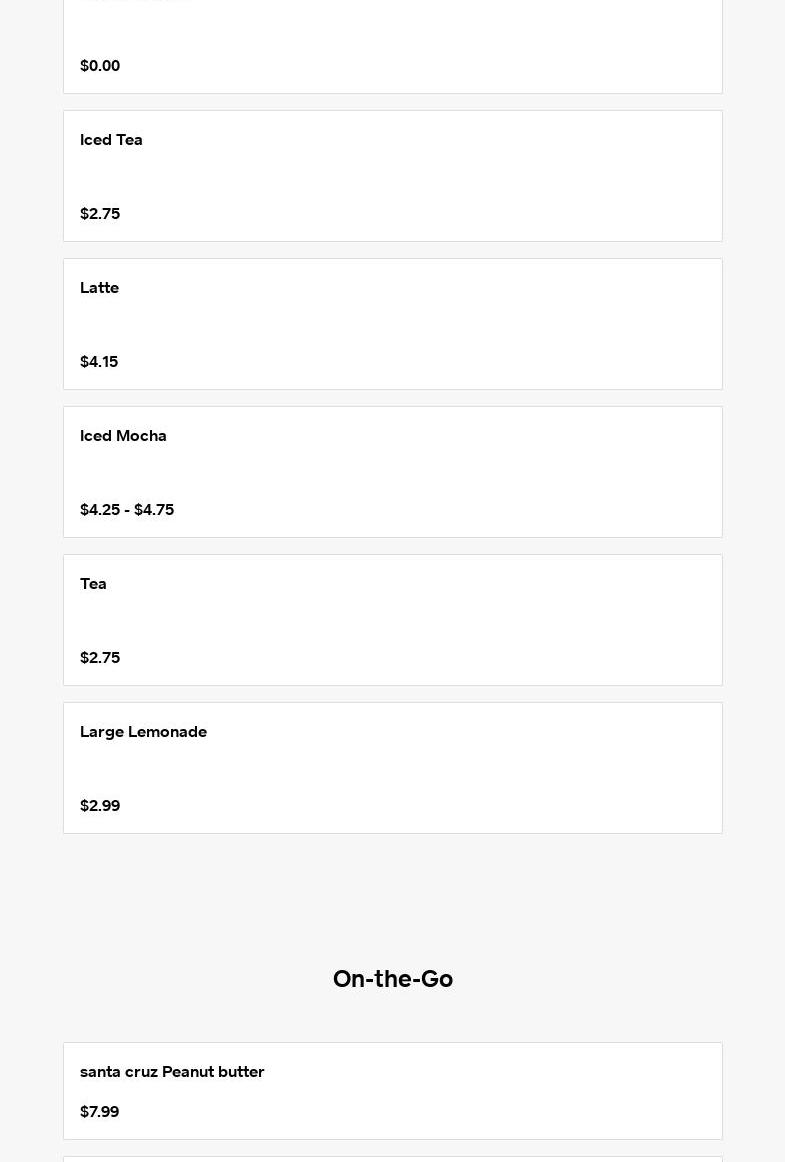Click the $2.99 Large Lemonade price
The width and height of the screenshot is (785, 1162).
click(100, 806)
